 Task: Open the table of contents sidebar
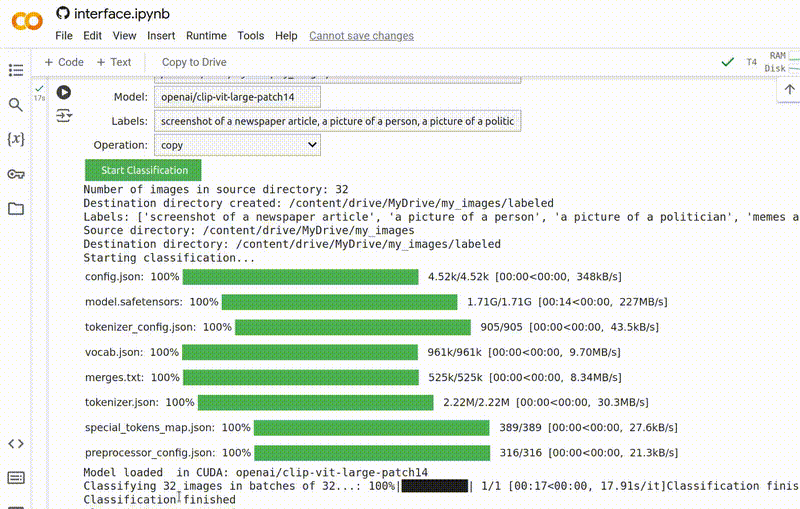15,70
